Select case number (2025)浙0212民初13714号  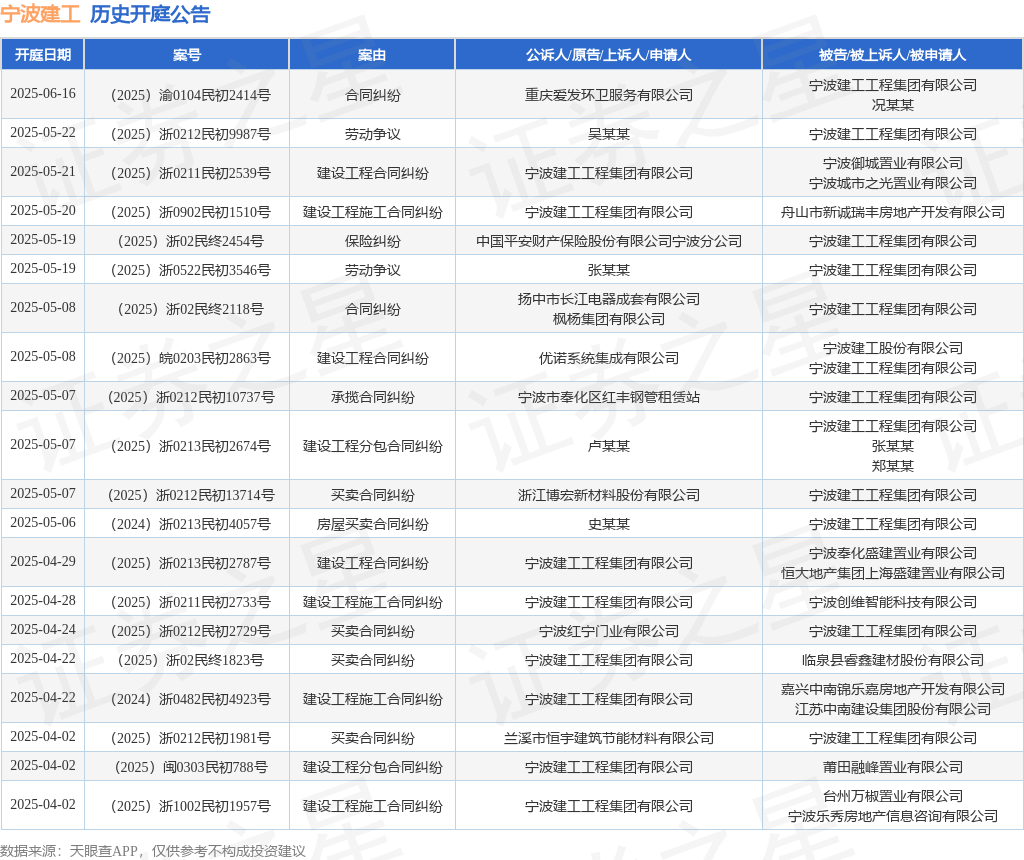pos(190,496)
